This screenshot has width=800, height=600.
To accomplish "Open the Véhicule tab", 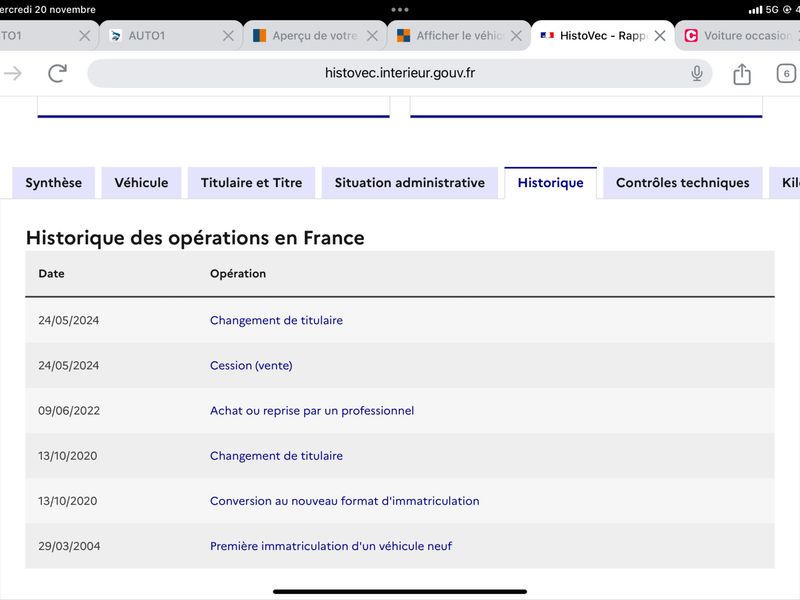I will (141, 183).
